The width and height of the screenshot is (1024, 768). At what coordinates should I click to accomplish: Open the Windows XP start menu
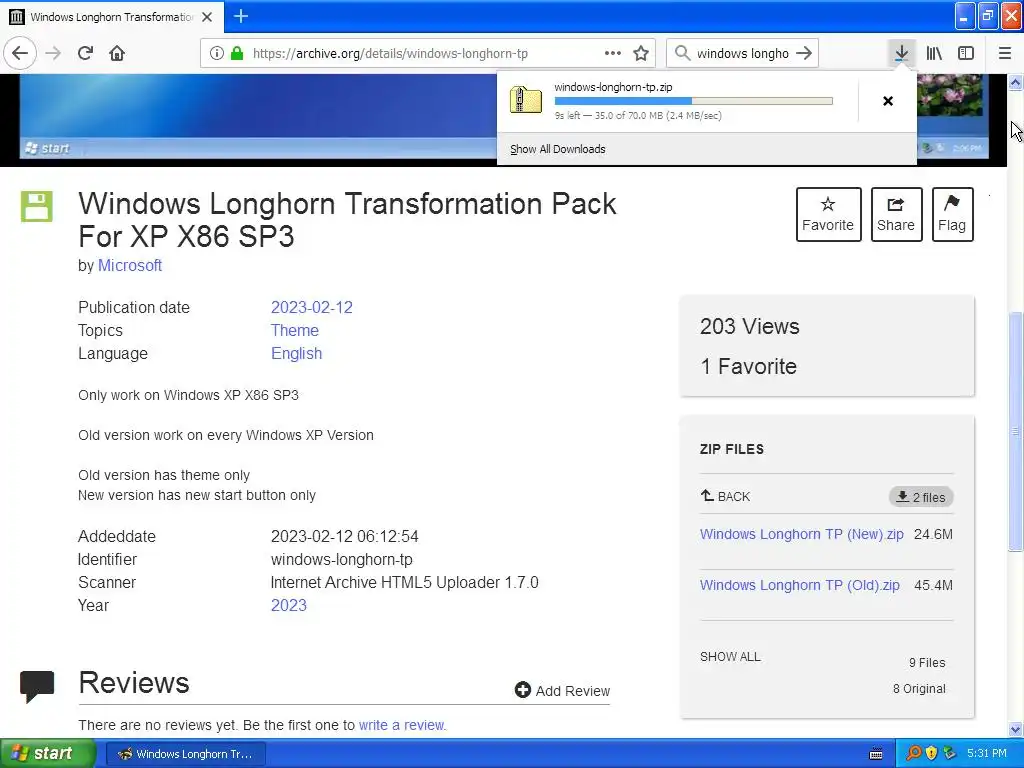[48, 754]
